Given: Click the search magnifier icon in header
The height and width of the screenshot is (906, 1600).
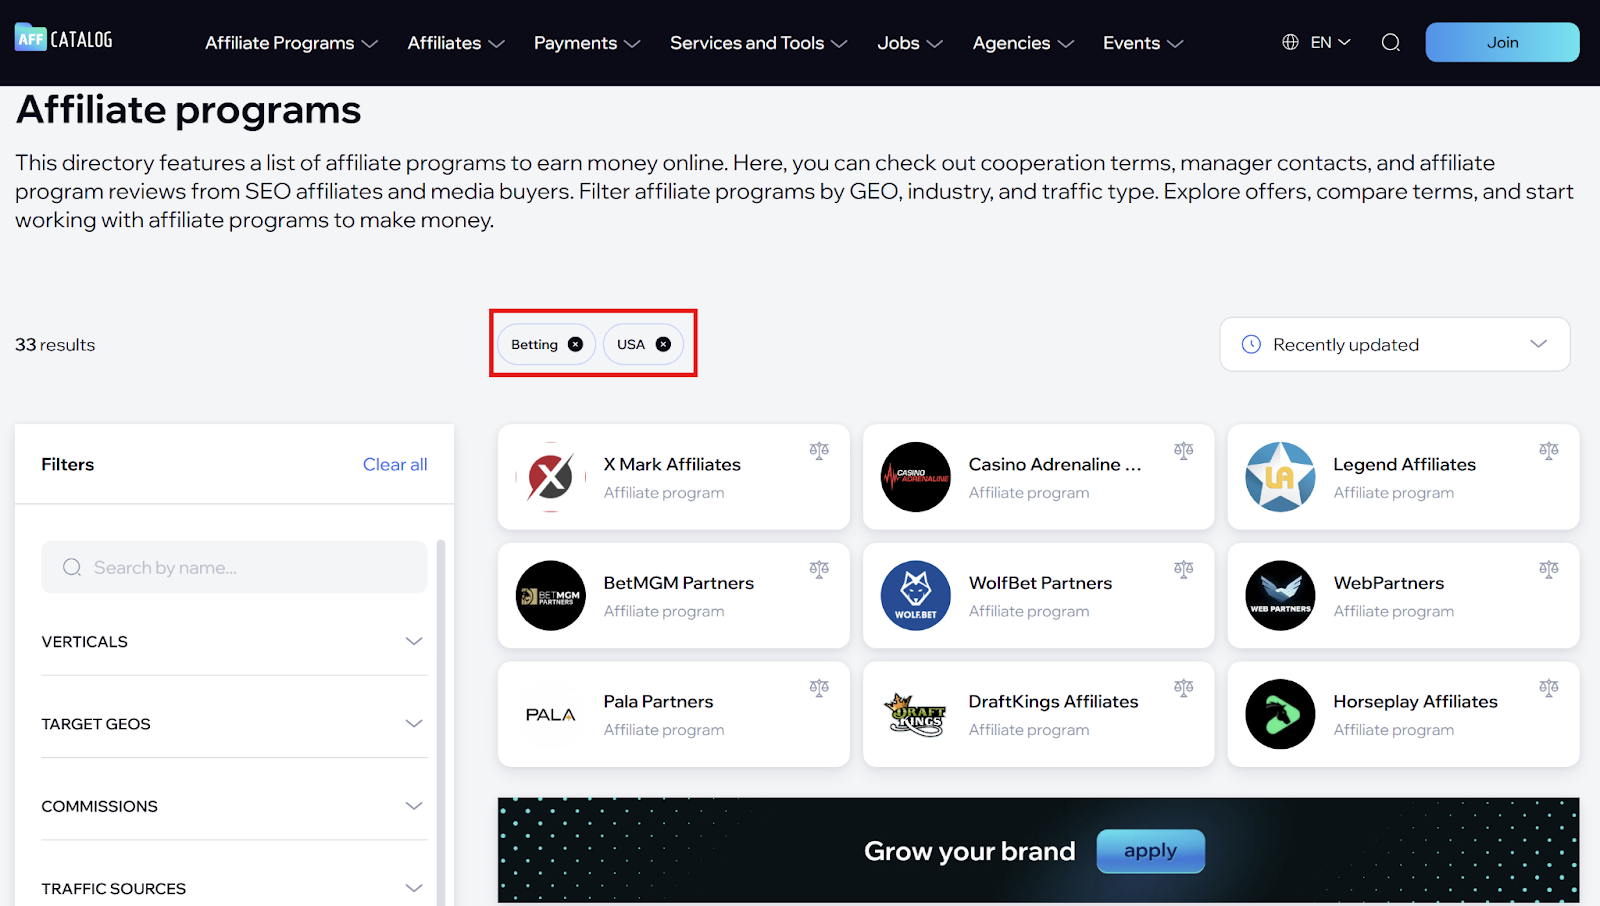Looking at the screenshot, I should coord(1390,42).
